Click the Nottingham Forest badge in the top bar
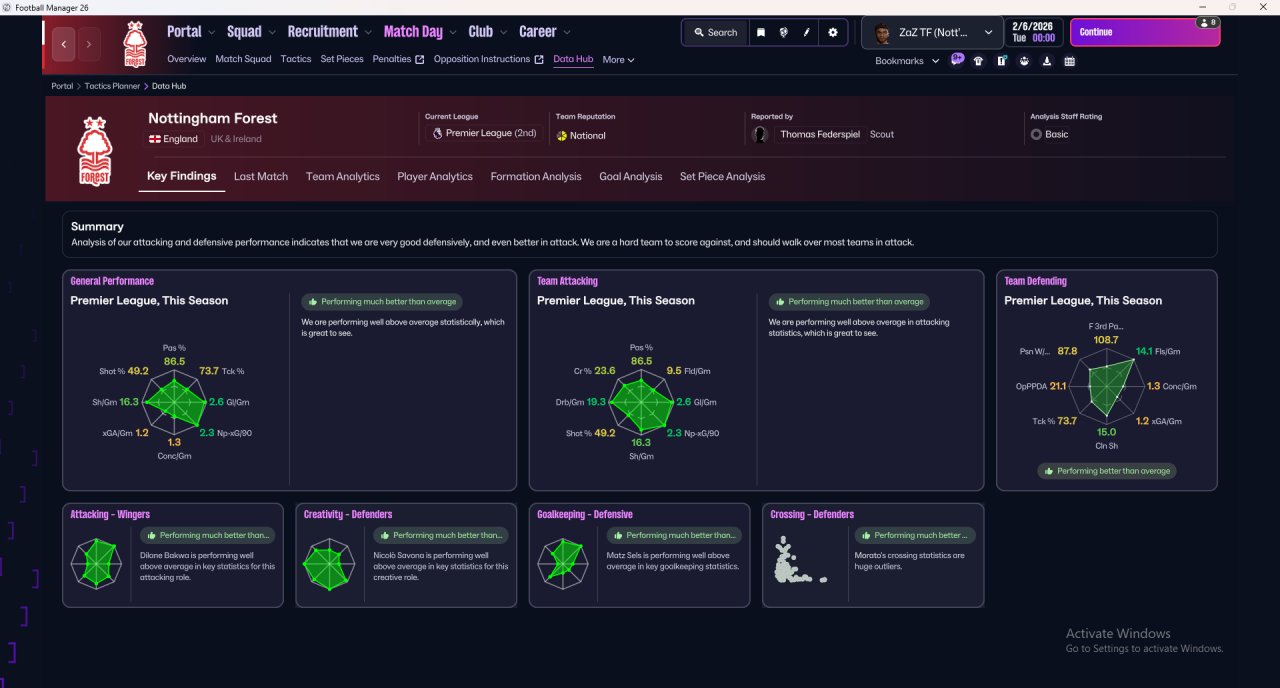1280x688 pixels. click(x=134, y=44)
